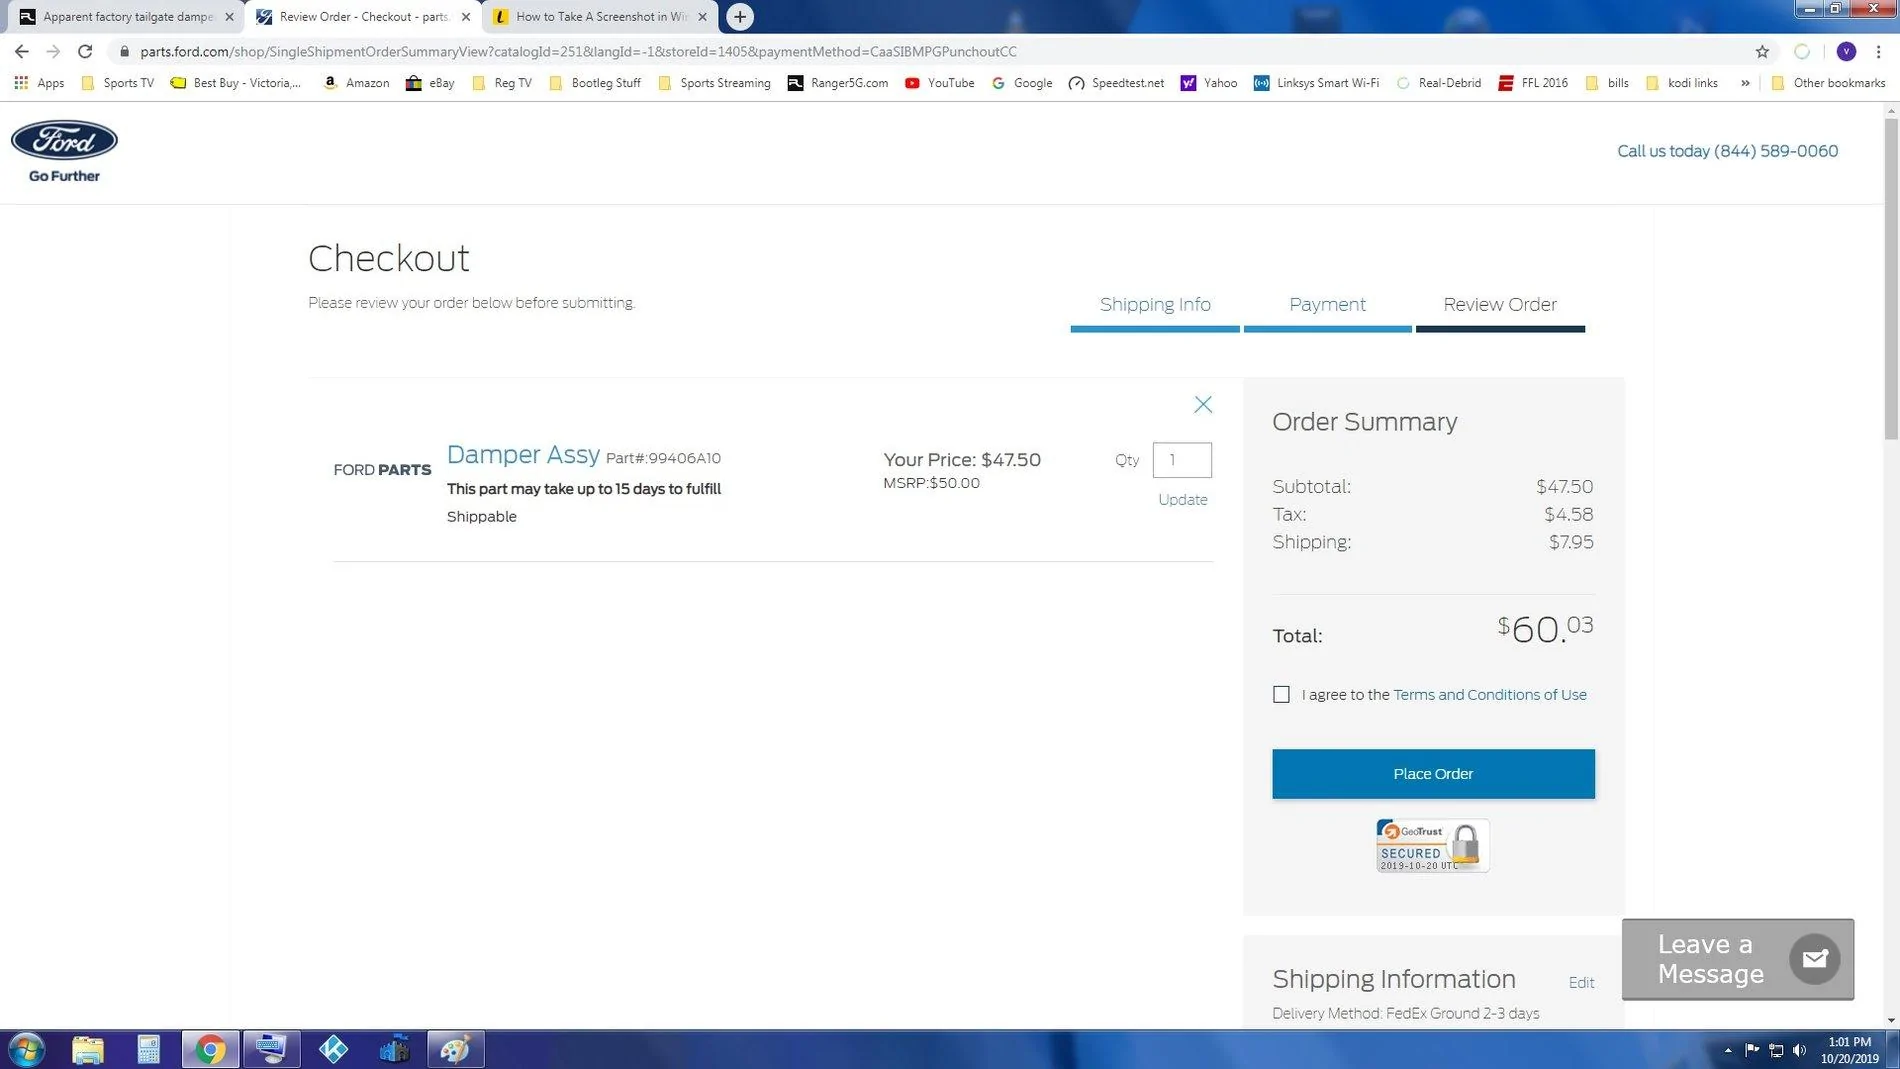Open a new browser tab
This screenshot has width=1900, height=1069.
coord(740,17)
